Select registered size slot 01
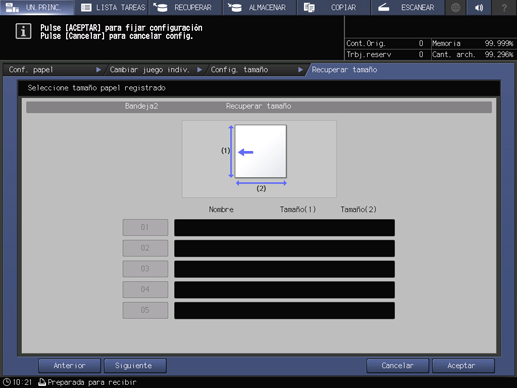 coord(145,227)
